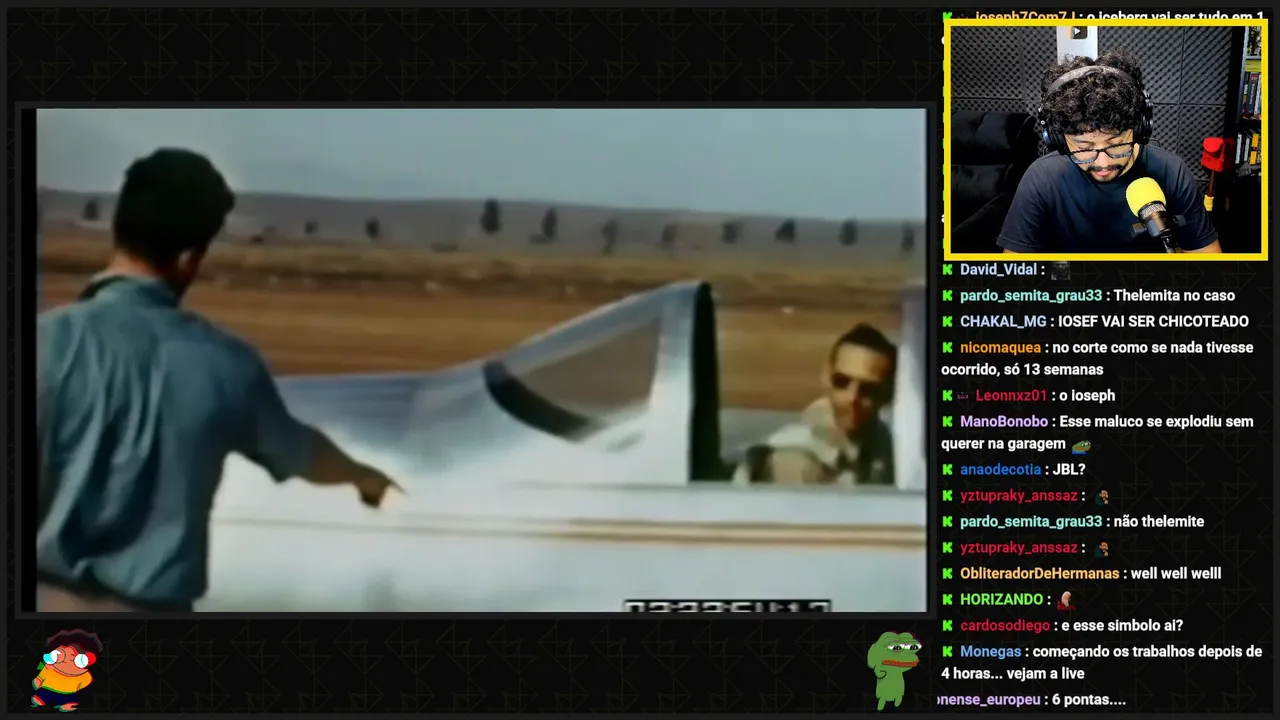Click the Kick badge beside anaodecotia
The image size is (1280, 720).
947,469
